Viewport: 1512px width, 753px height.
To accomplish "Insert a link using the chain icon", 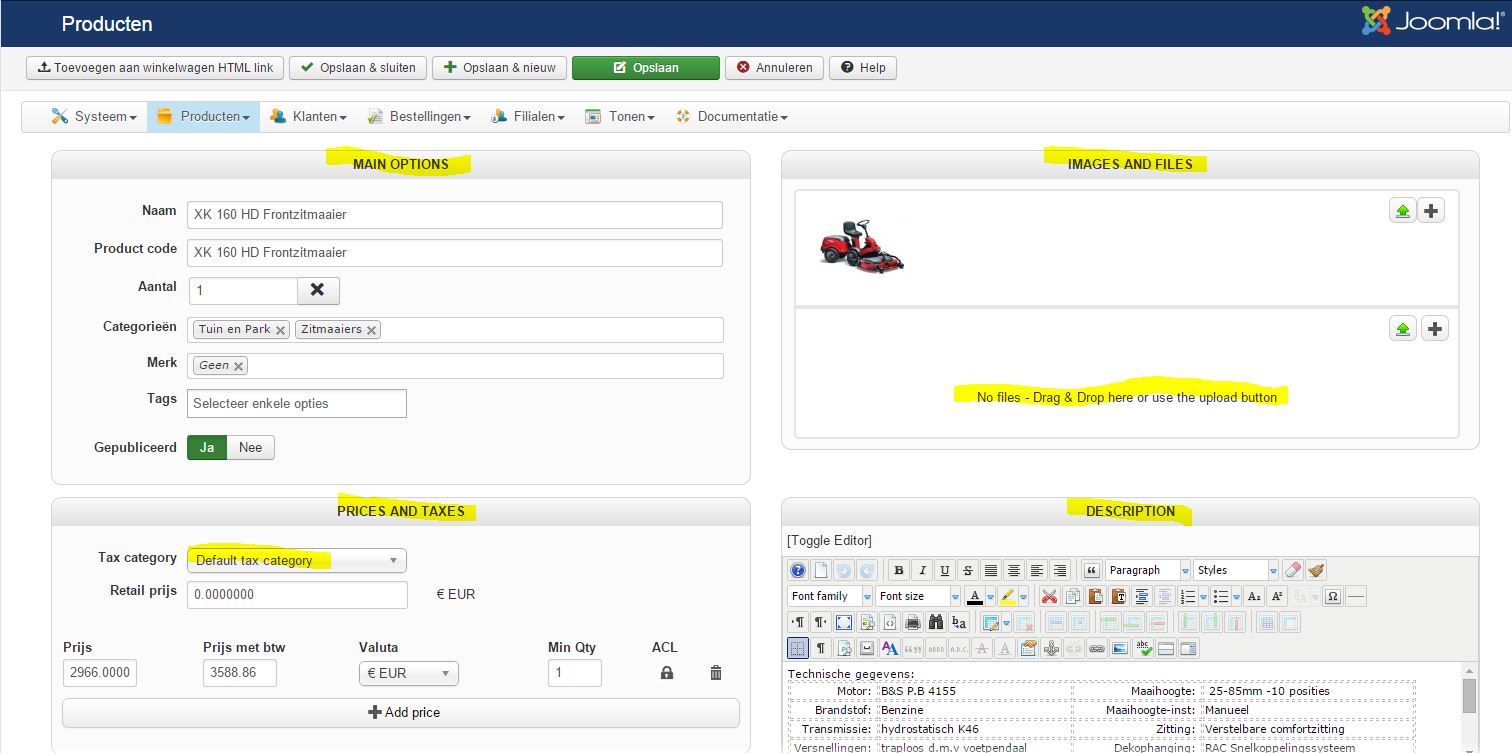I will [x=1097, y=648].
